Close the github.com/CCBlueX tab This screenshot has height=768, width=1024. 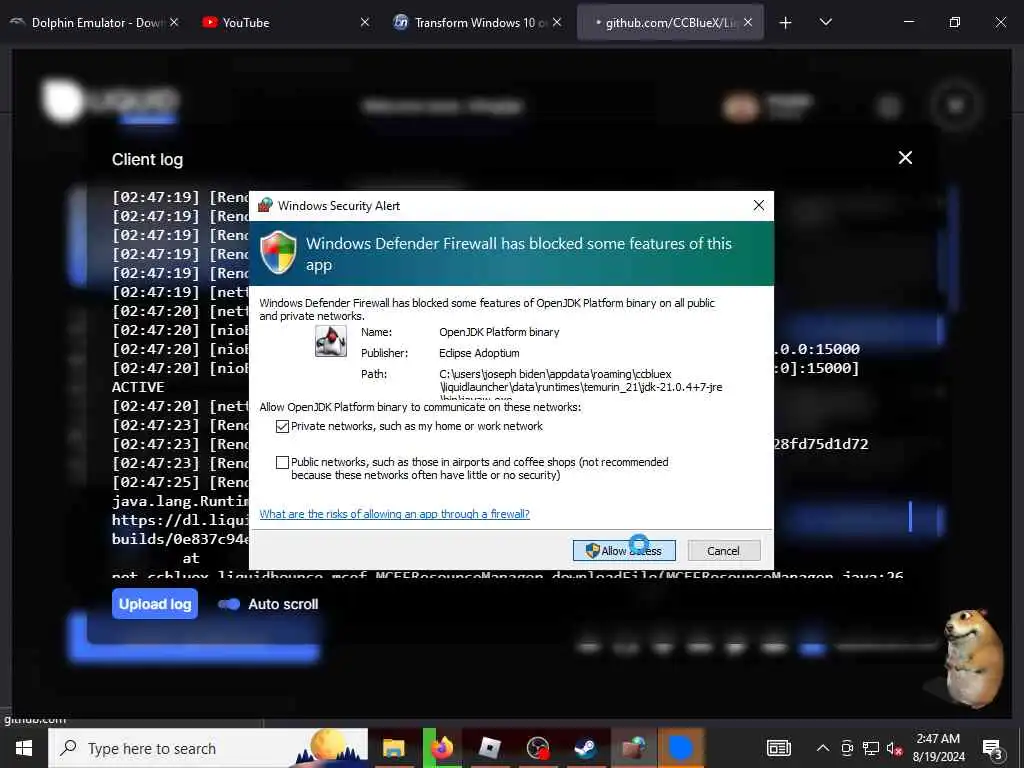[748, 22]
